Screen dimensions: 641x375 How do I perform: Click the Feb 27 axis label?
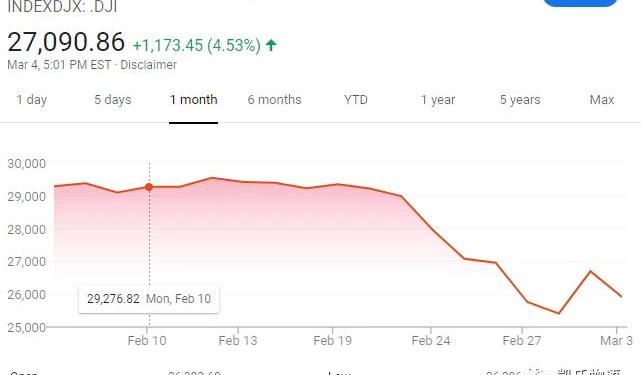[x=522, y=341]
